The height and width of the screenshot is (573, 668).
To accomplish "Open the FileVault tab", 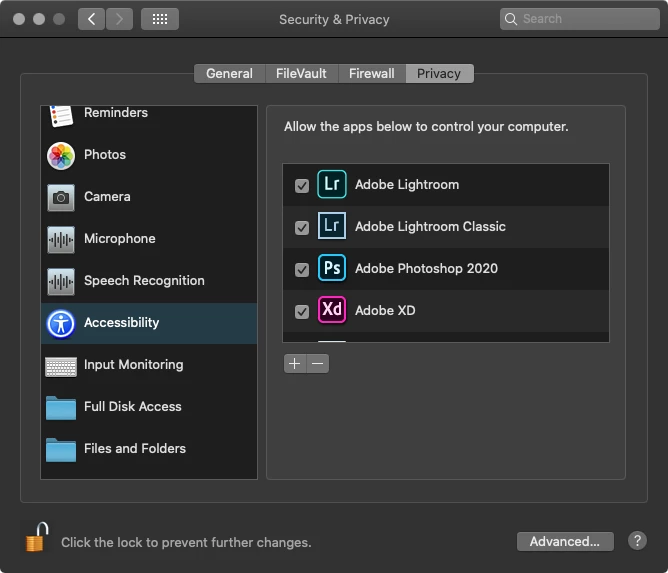I will (301, 74).
